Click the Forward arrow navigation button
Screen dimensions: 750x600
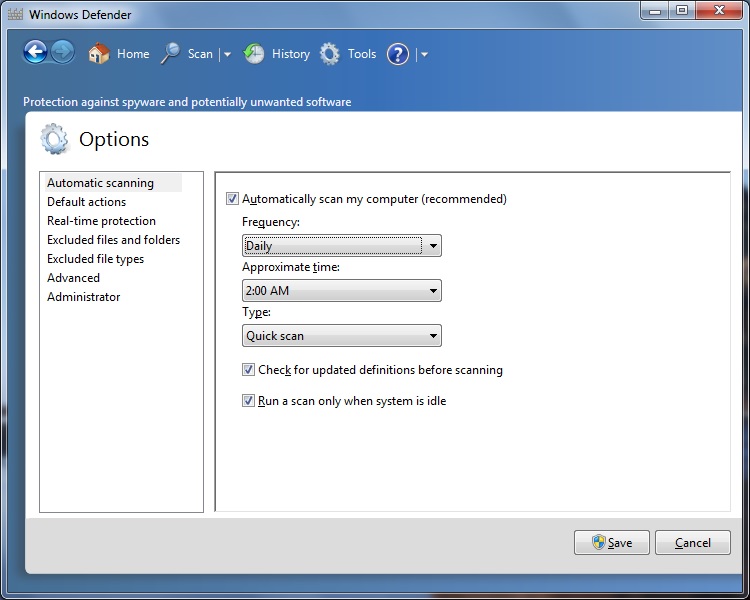point(62,53)
